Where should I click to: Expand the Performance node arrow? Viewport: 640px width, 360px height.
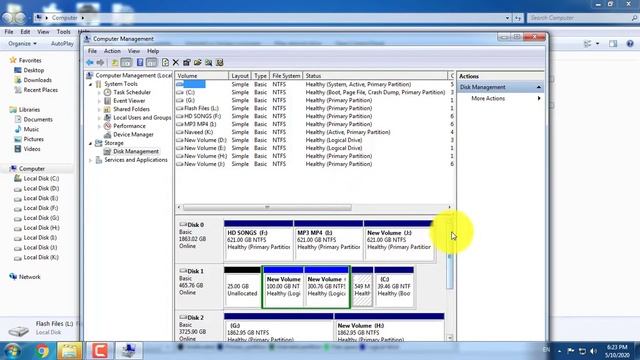pyautogui.click(x=99, y=126)
